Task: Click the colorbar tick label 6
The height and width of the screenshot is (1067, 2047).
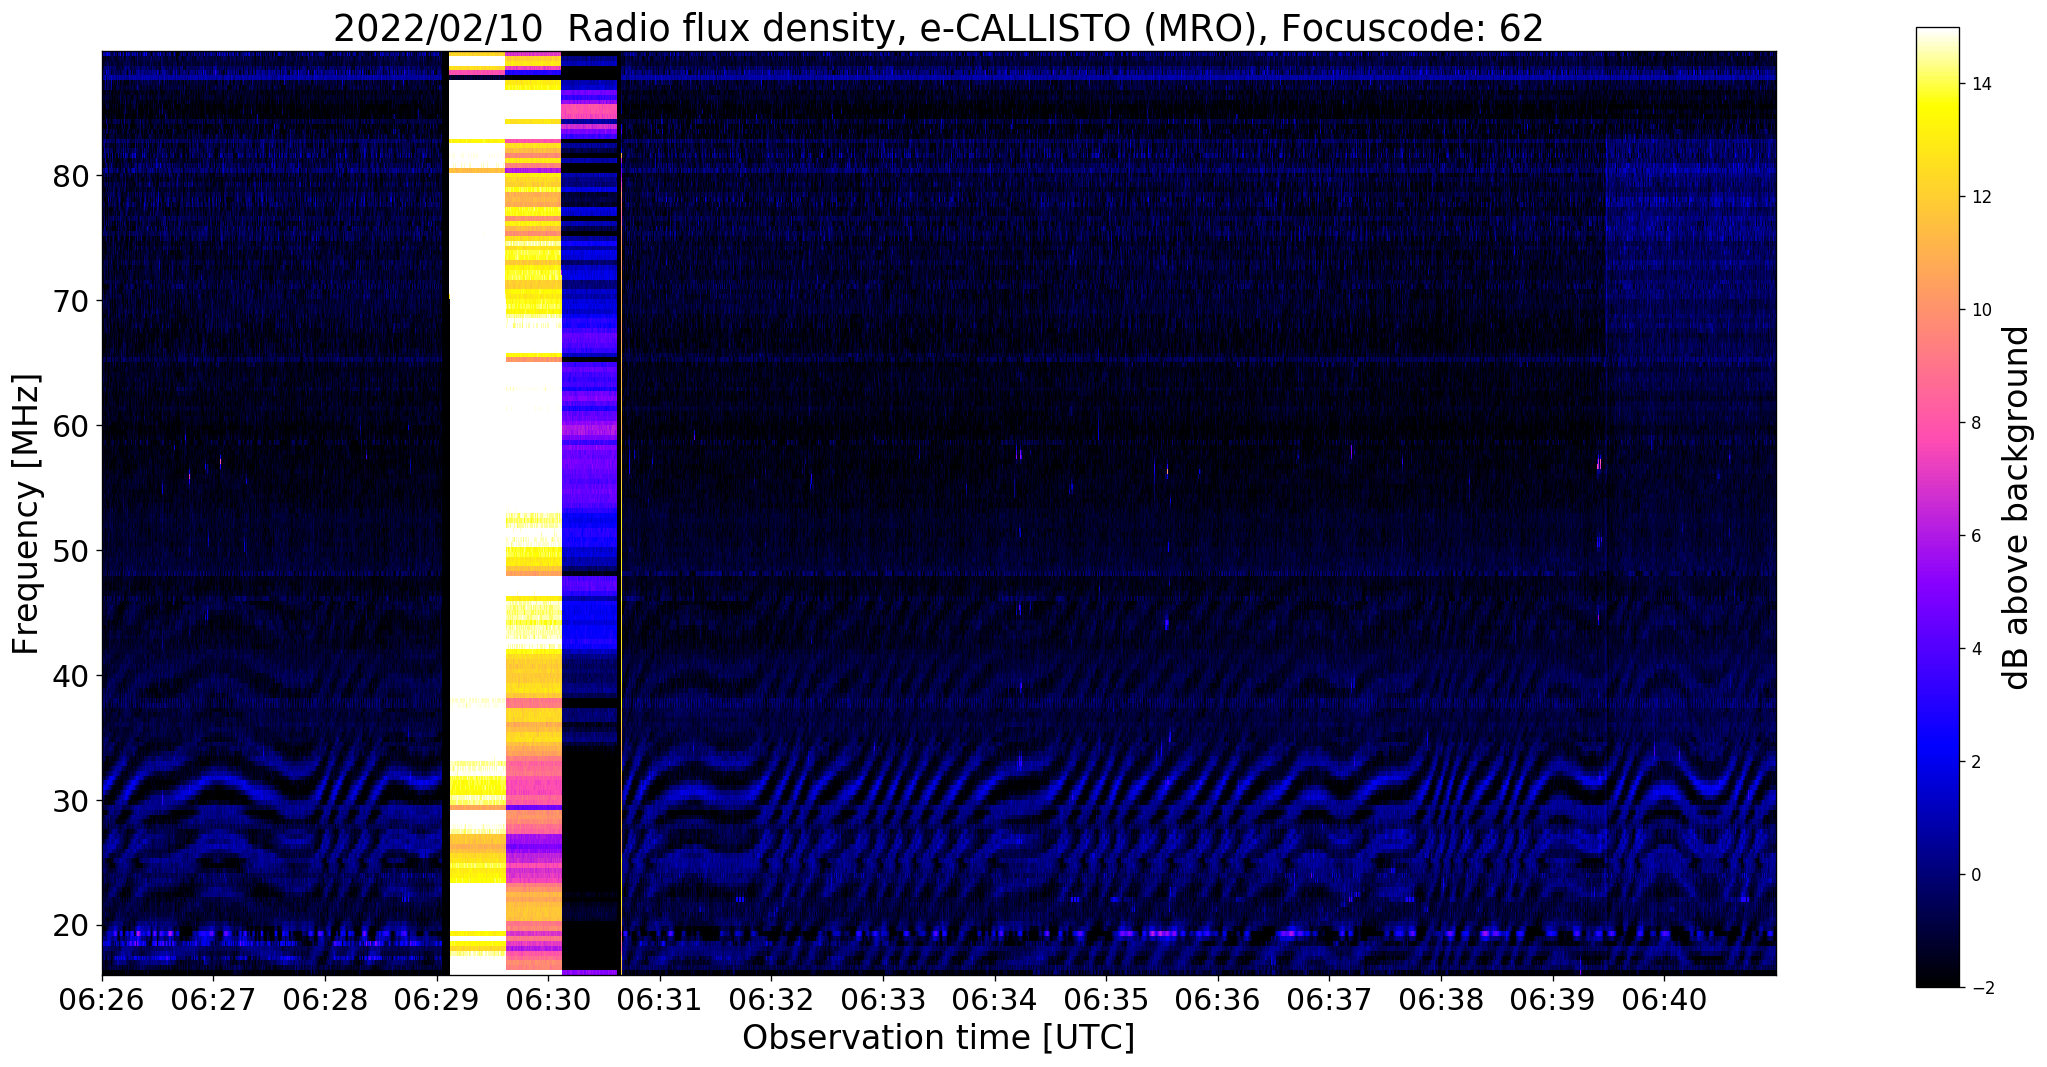Action: (1976, 536)
